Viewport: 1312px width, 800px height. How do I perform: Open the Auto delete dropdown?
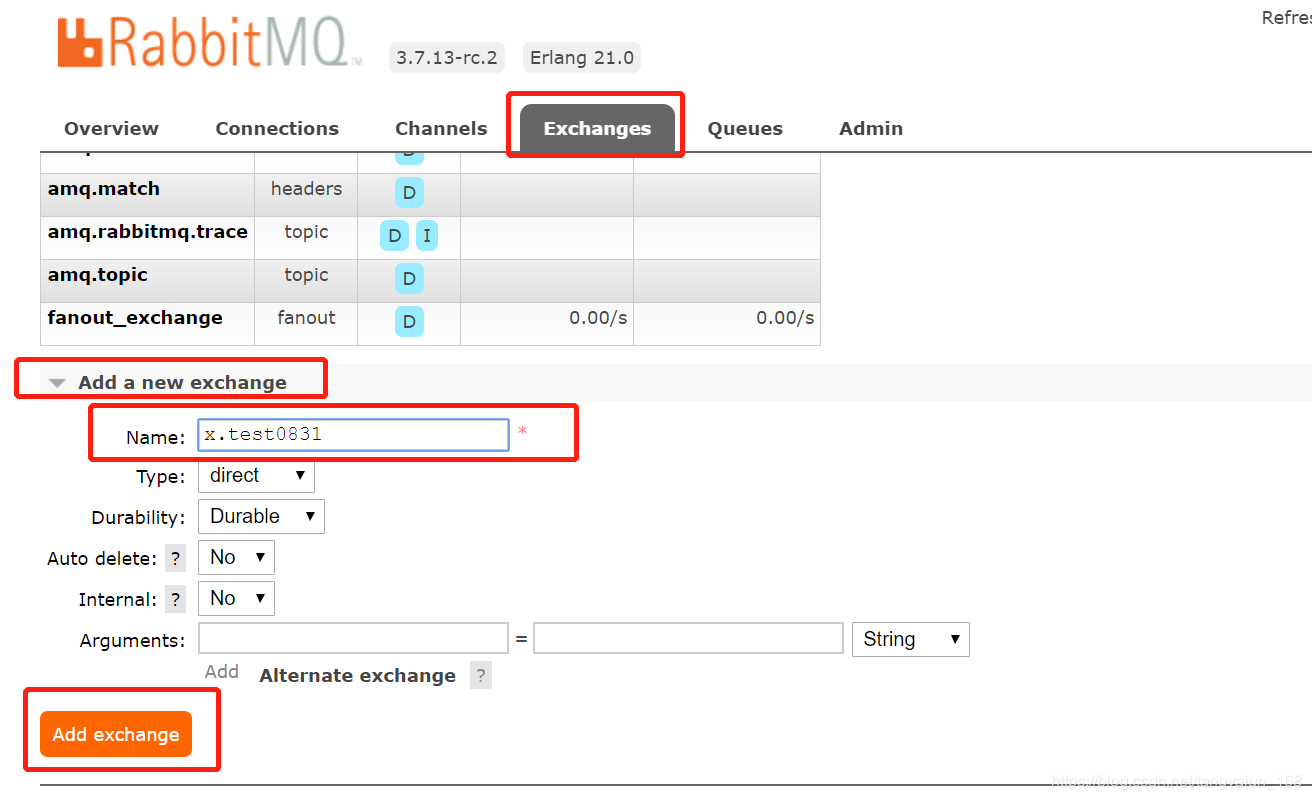(x=236, y=558)
